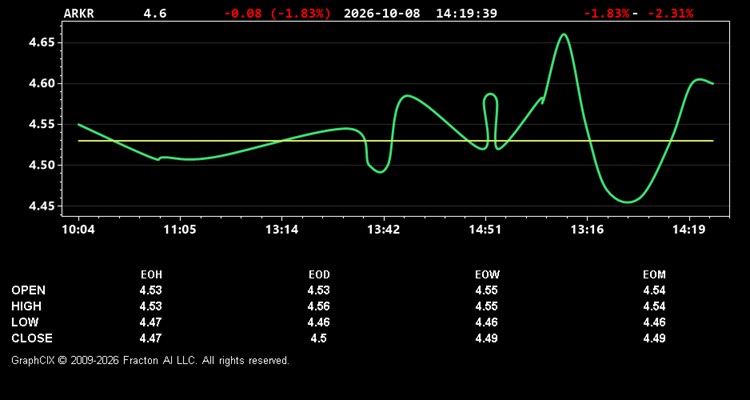The height and width of the screenshot is (400, 750).
Task: Select the EOD column header
Action: coord(319,275)
